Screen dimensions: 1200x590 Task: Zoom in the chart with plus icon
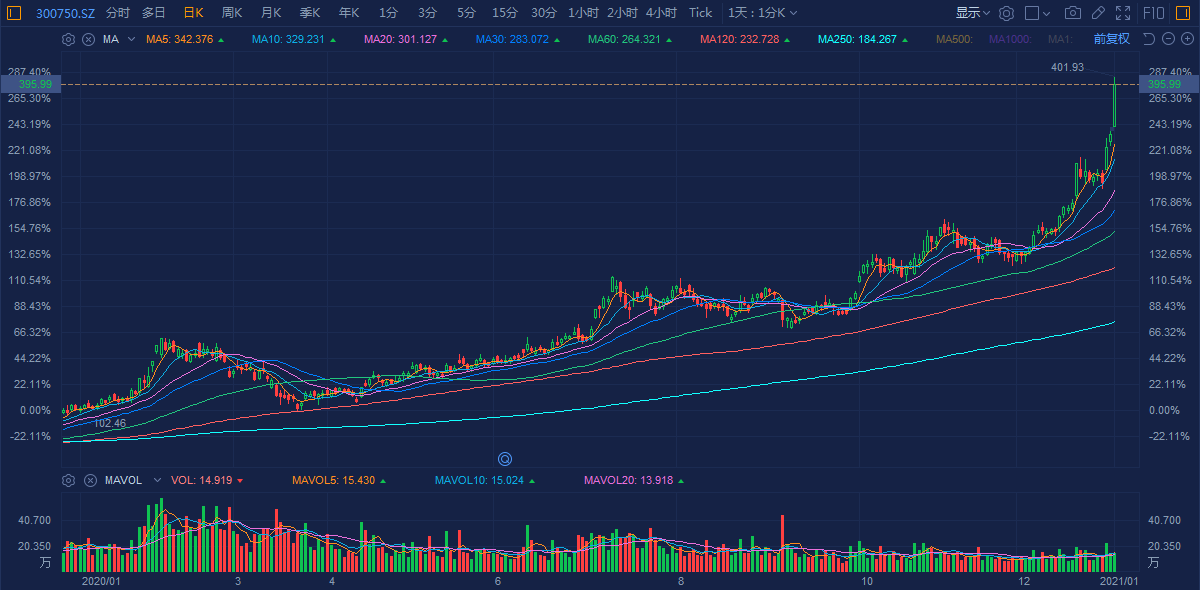(x=1186, y=39)
